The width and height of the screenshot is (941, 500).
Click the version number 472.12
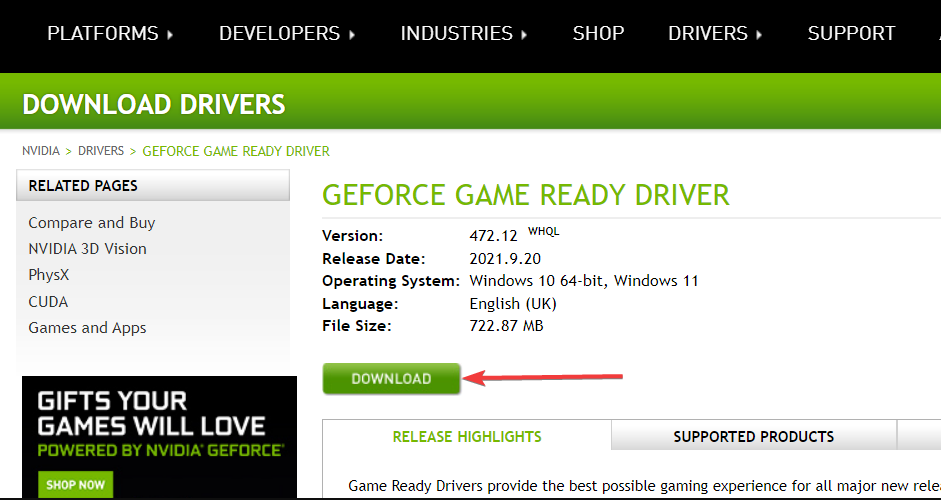click(493, 236)
